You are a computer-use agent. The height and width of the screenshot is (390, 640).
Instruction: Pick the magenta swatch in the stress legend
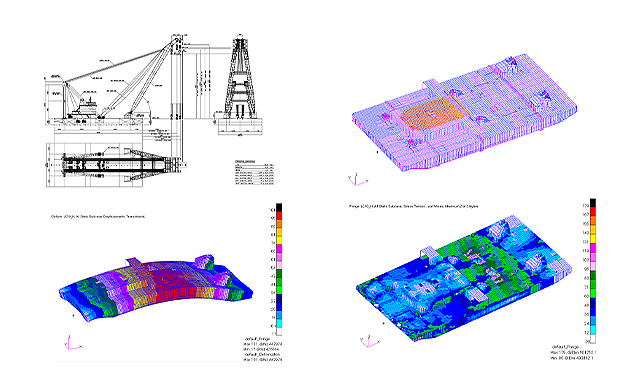click(x=593, y=248)
